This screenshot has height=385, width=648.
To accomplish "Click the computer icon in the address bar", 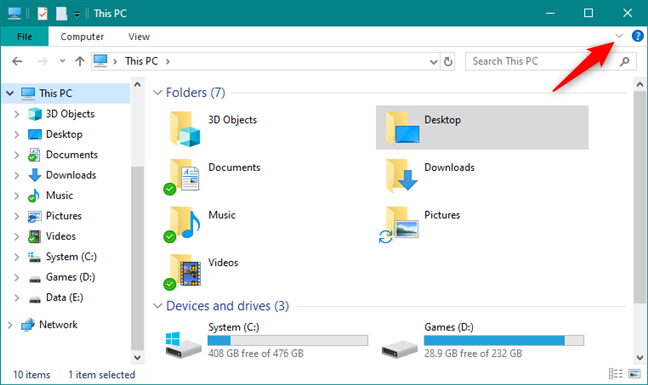I will coord(100,61).
